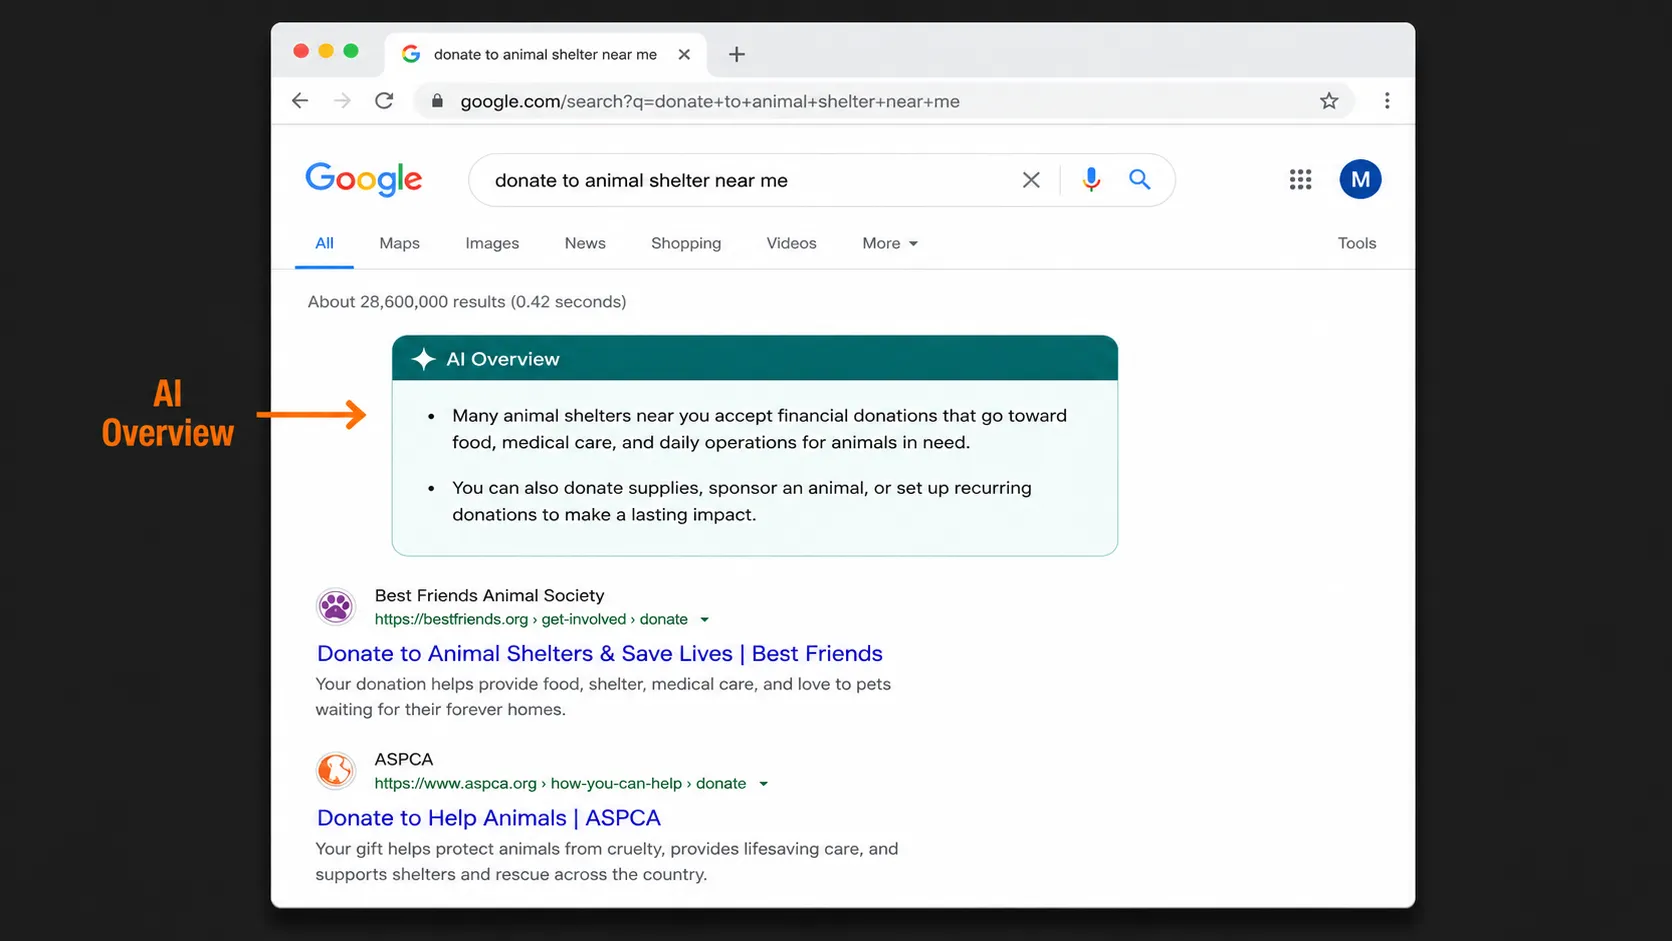The image size is (1672, 941).
Task: Click the AI Overview sparkle icon
Action: 424,359
